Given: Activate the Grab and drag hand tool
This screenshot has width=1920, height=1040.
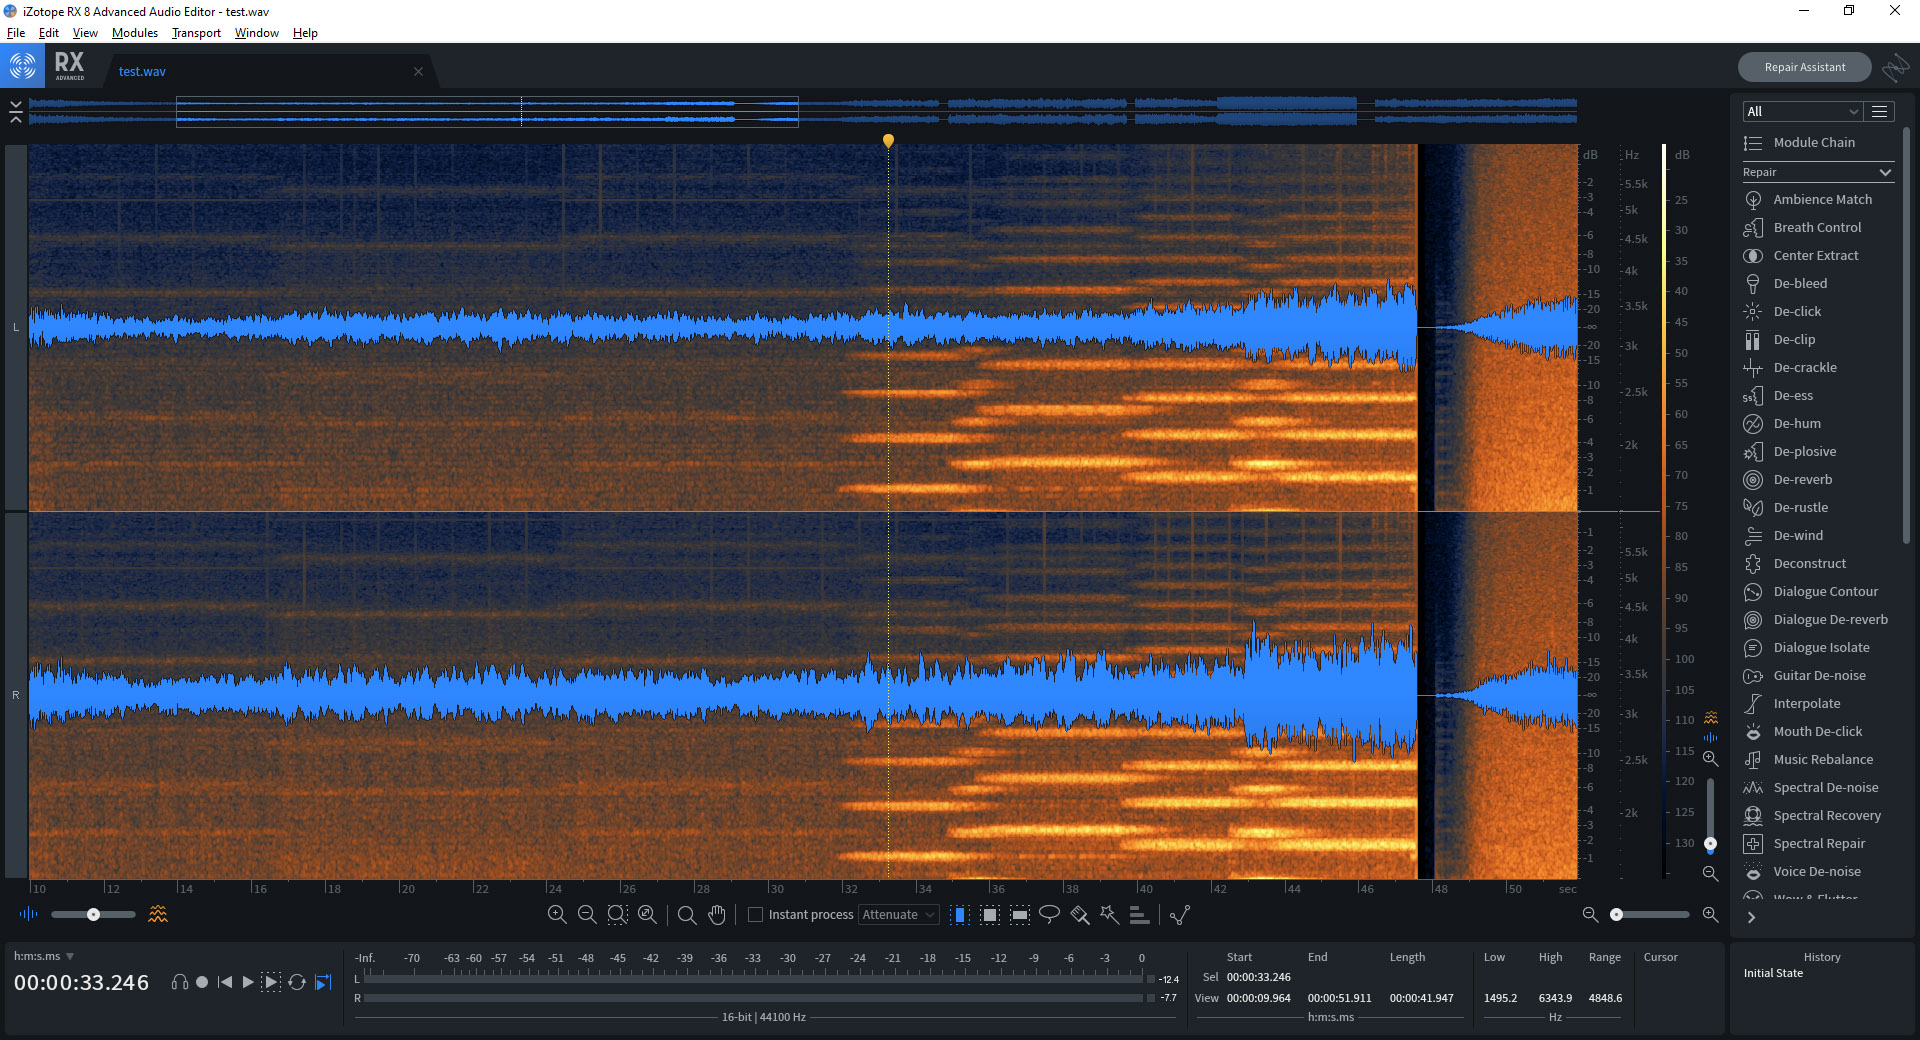Looking at the screenshot, I should tap(717, 914).
